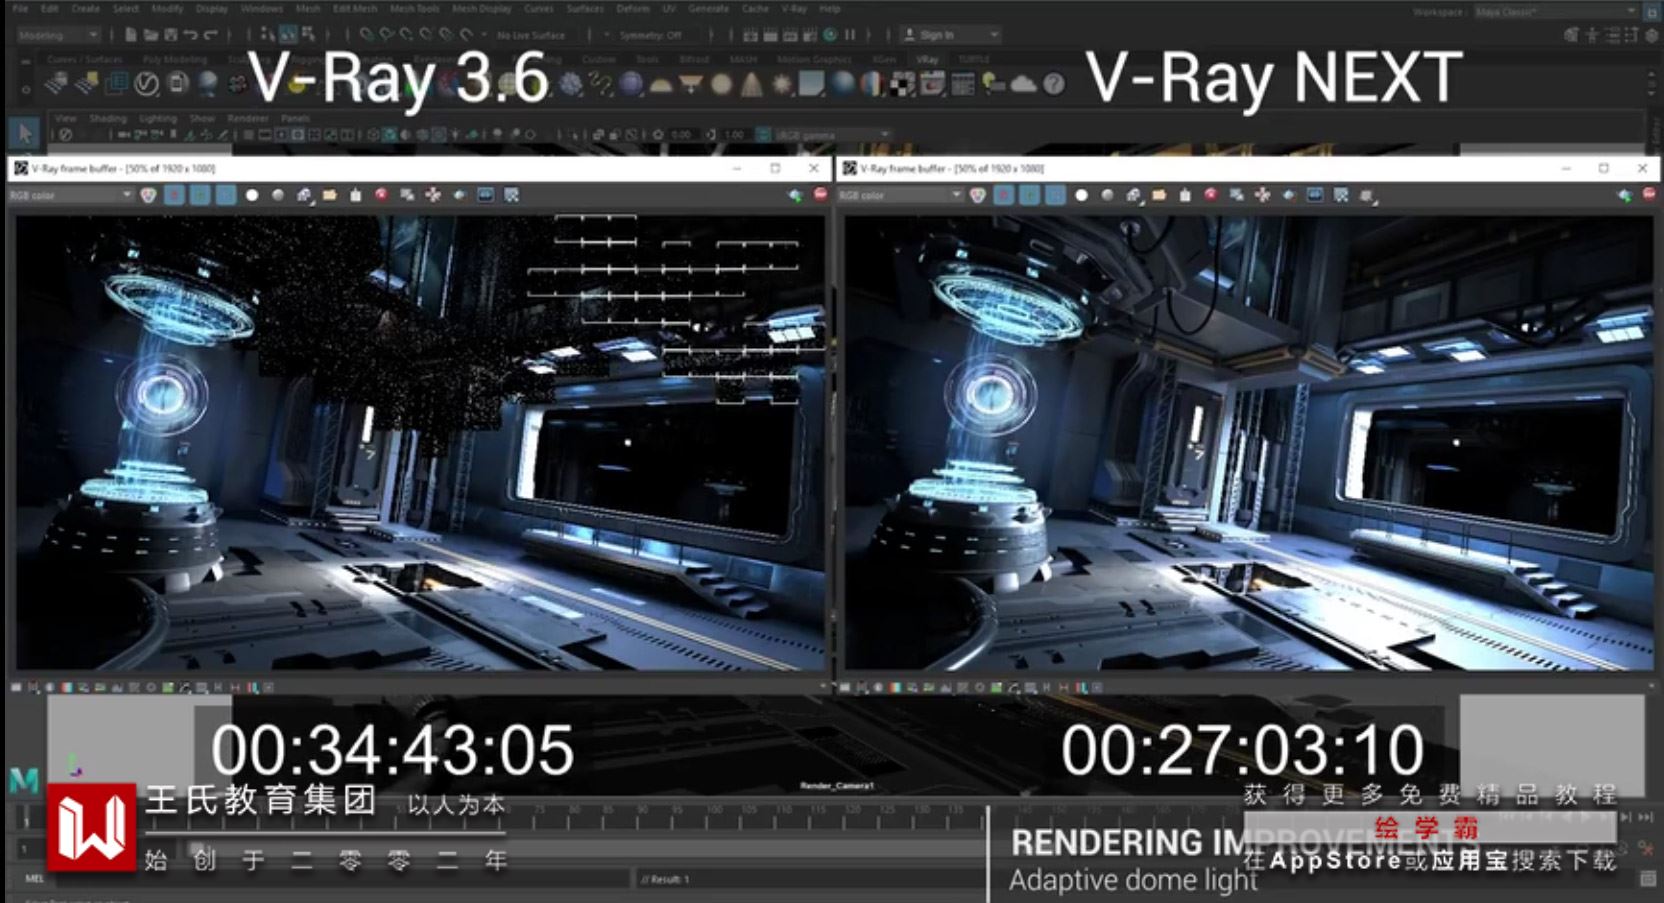Choose the Select tool arrow in the toolbox

pyautogui.click(x=24, y=133)
